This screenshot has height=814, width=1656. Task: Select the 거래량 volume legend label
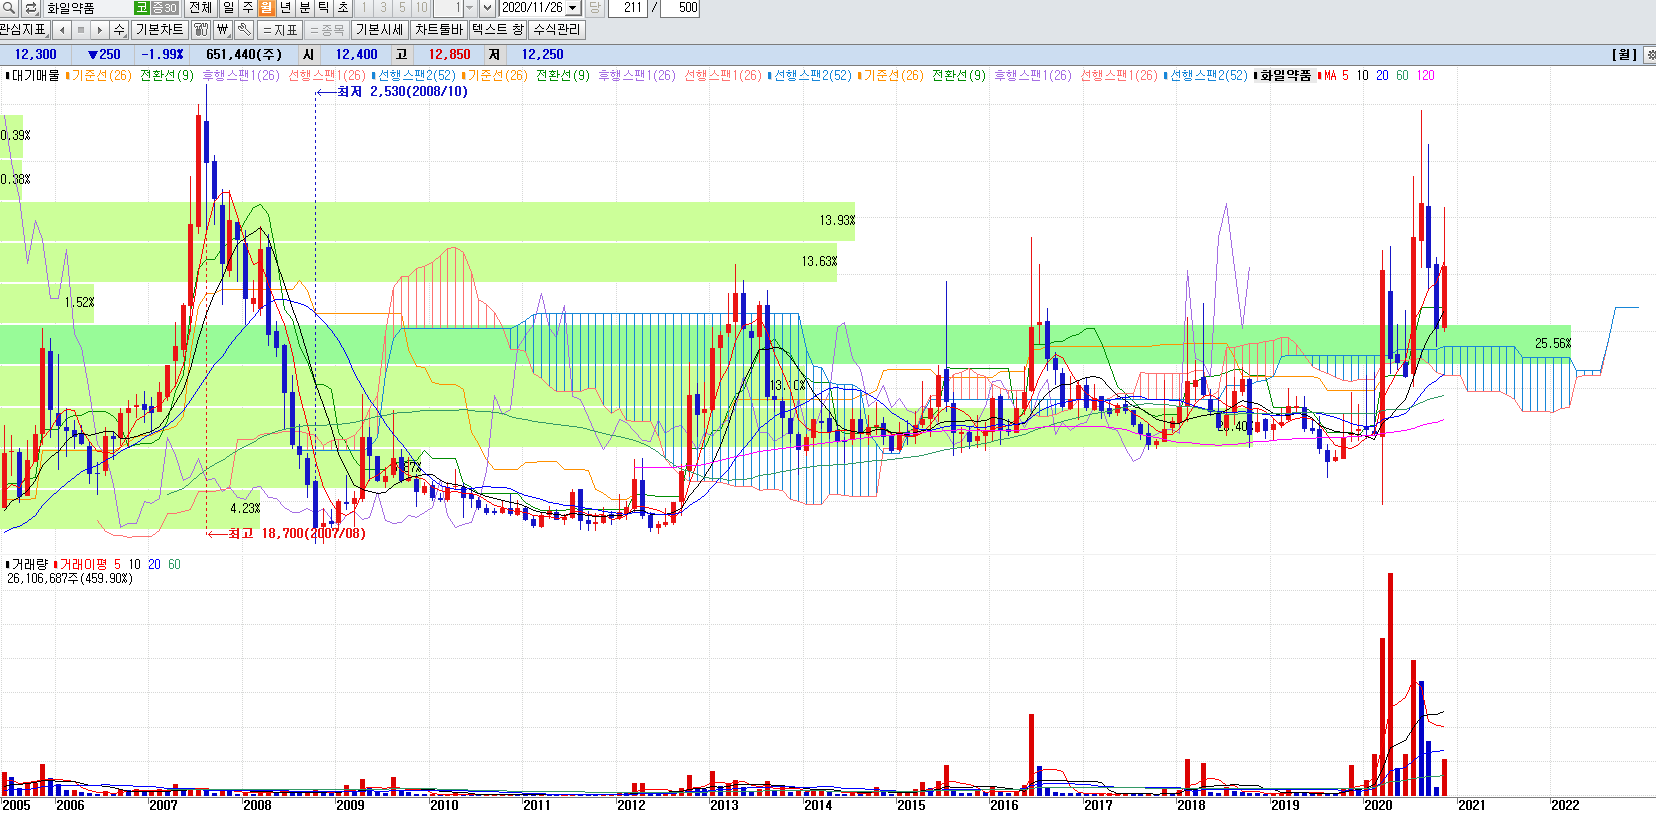click(29, 565)
